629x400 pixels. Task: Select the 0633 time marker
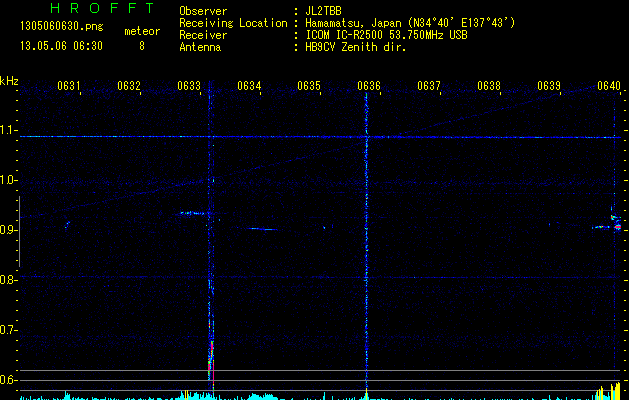(189, 86)
